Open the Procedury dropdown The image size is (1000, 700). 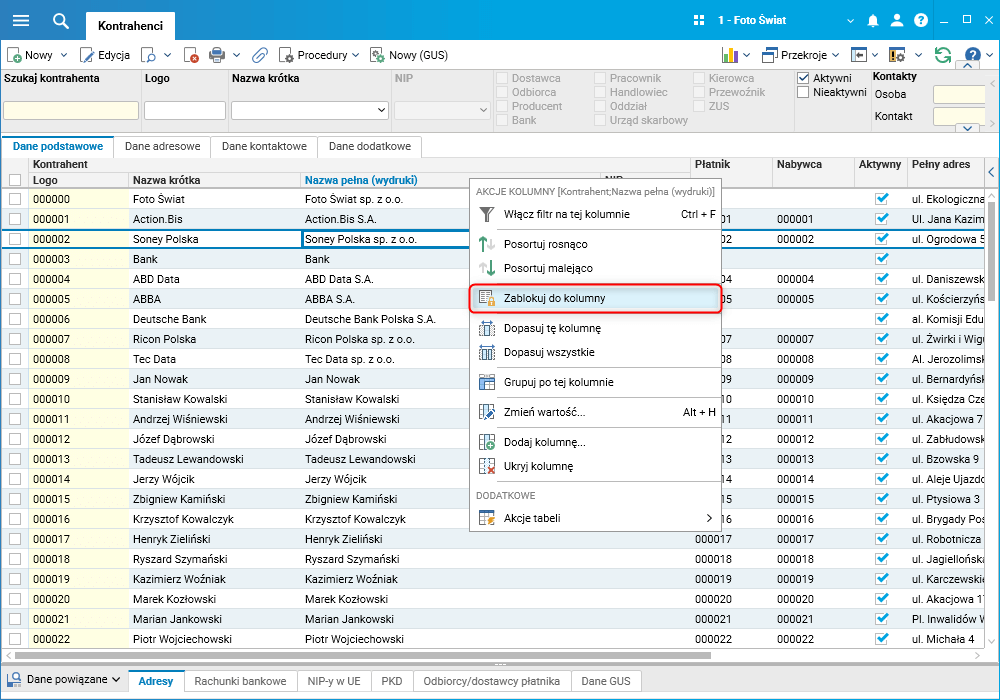(320, 55)
